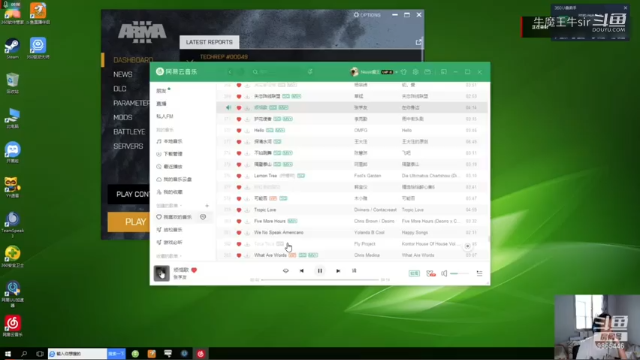Add a new playlist with plus icon
Image resolution: width=640 pixels, height=360 pixels.
[x=207, y=206]
